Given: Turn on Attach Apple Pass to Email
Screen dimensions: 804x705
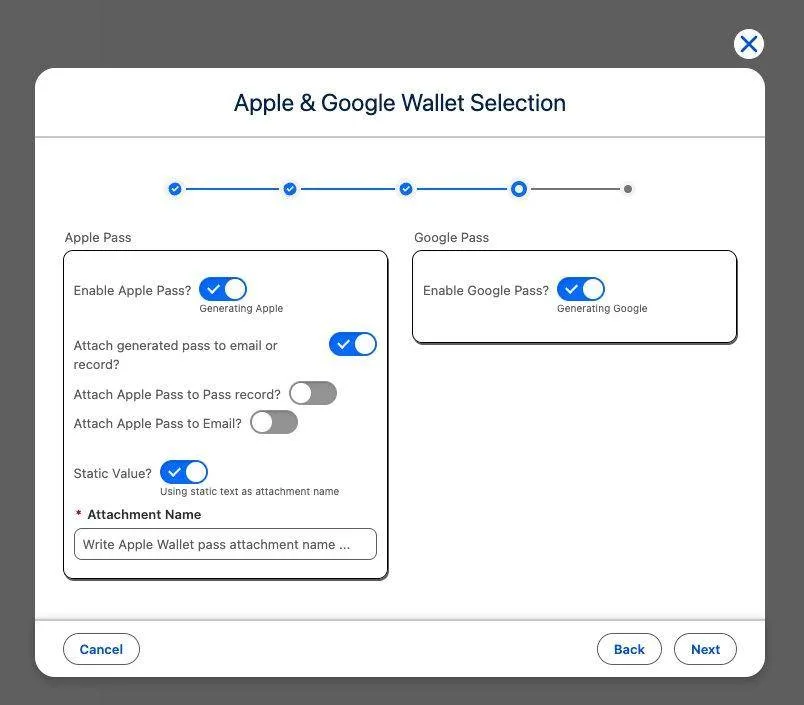Looking at the screenshot, I should click(x=274, y=422).
